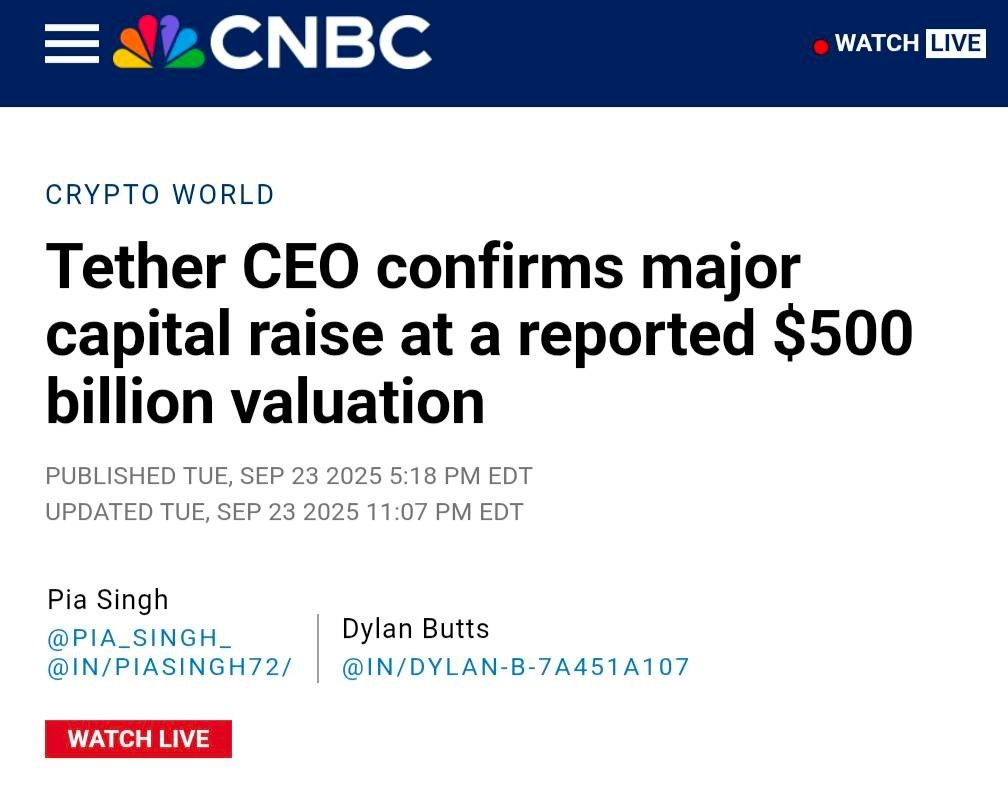This screenshot has width=1008, height=788.
Task: Click the NBC peacock logo
Action: 159,42
